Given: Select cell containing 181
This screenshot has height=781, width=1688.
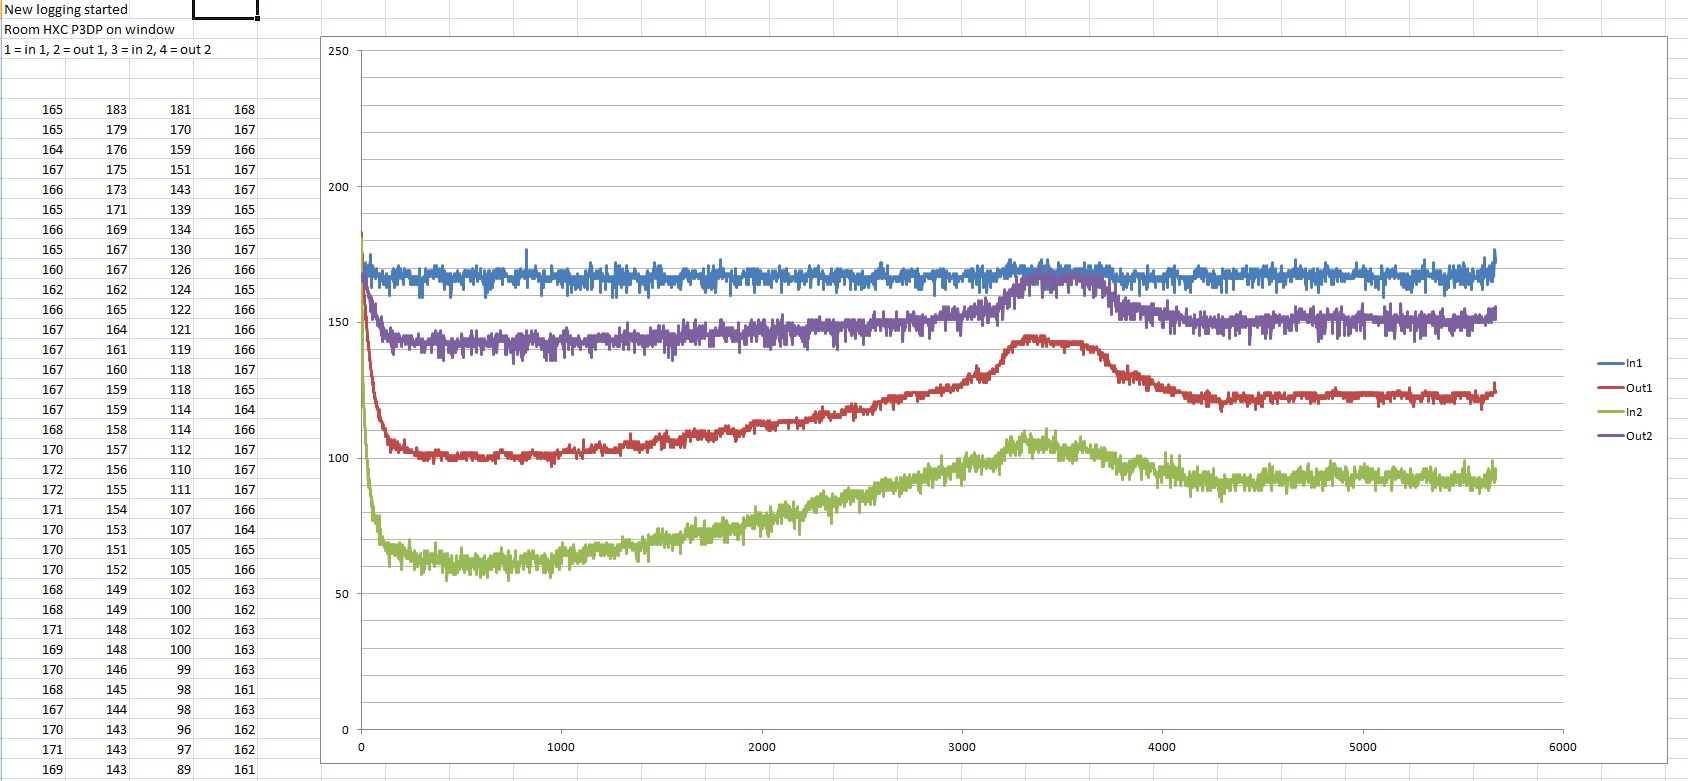Looking at the screenshot, I should coord(161,109).
